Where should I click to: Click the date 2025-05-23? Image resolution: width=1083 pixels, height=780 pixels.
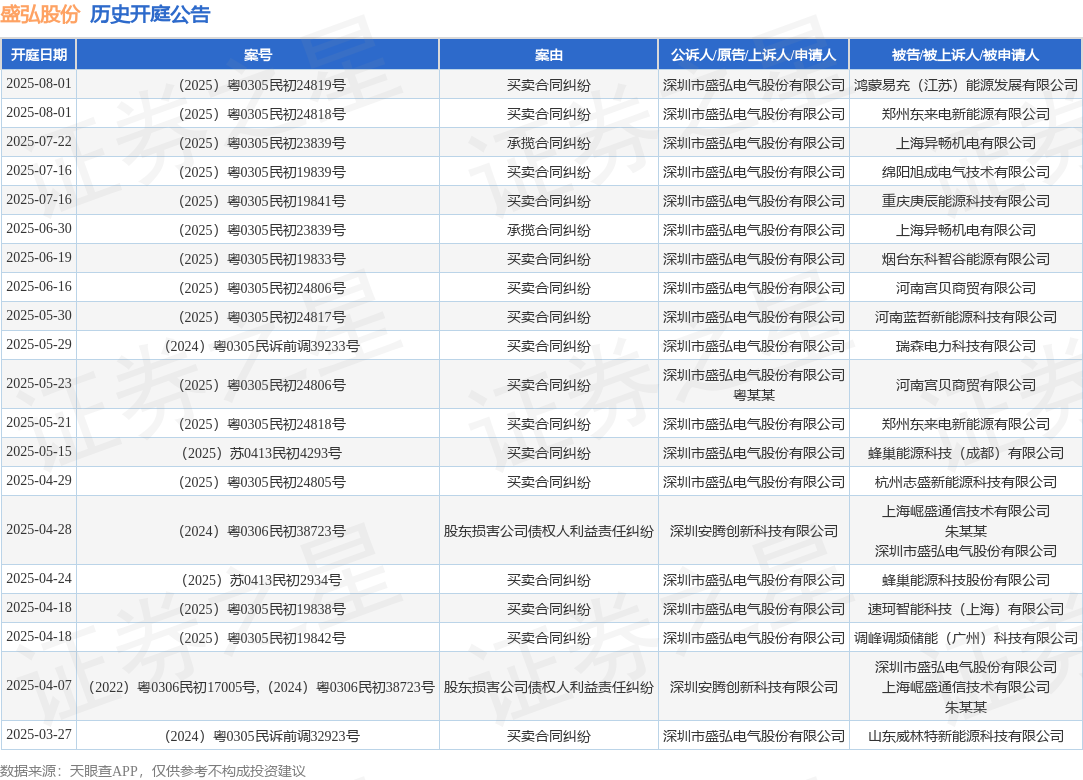pos(39,383)
